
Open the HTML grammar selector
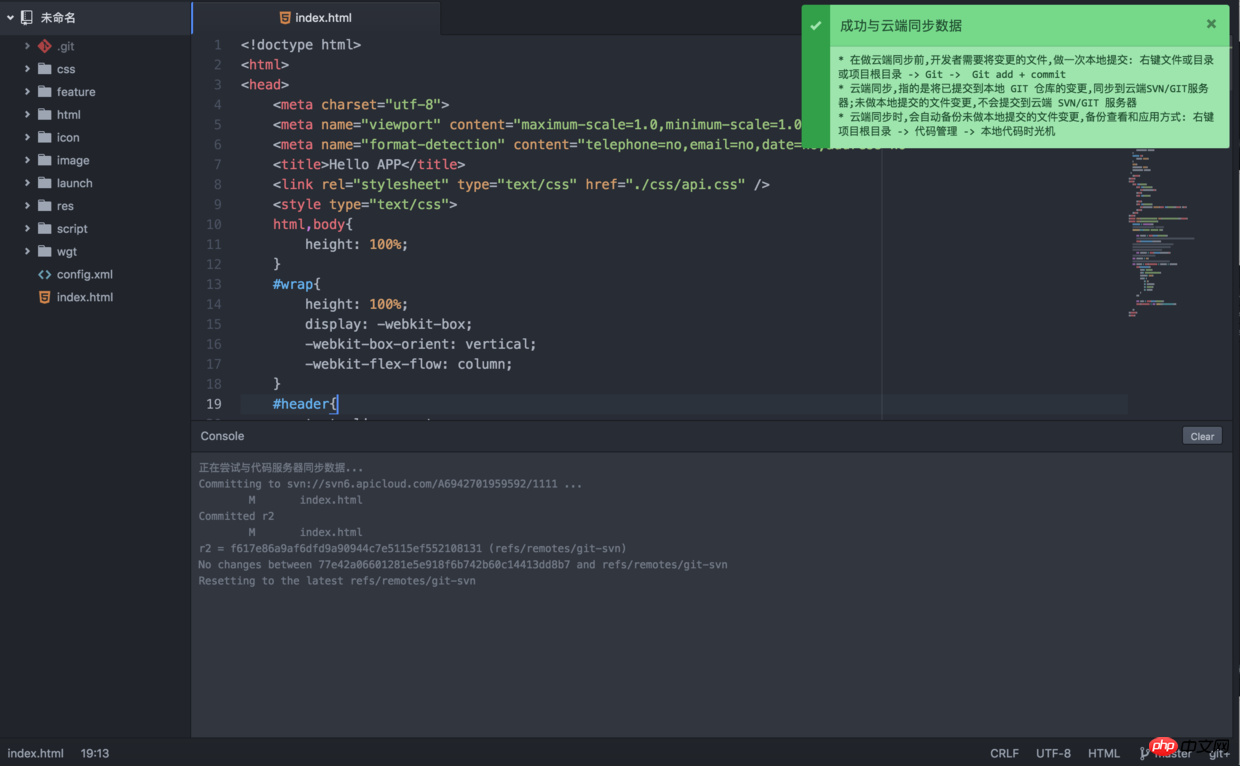tap(1104, 753)
